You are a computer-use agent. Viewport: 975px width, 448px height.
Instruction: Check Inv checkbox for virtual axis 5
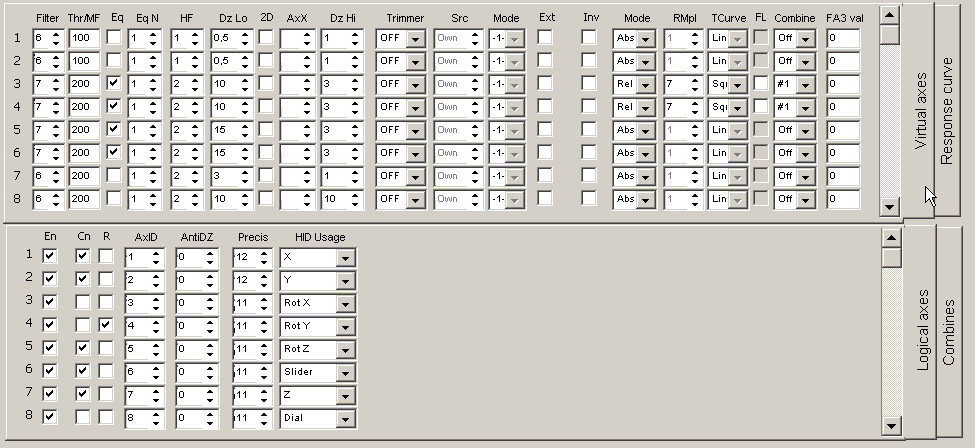pyautogui.click(x=589, y=129)
